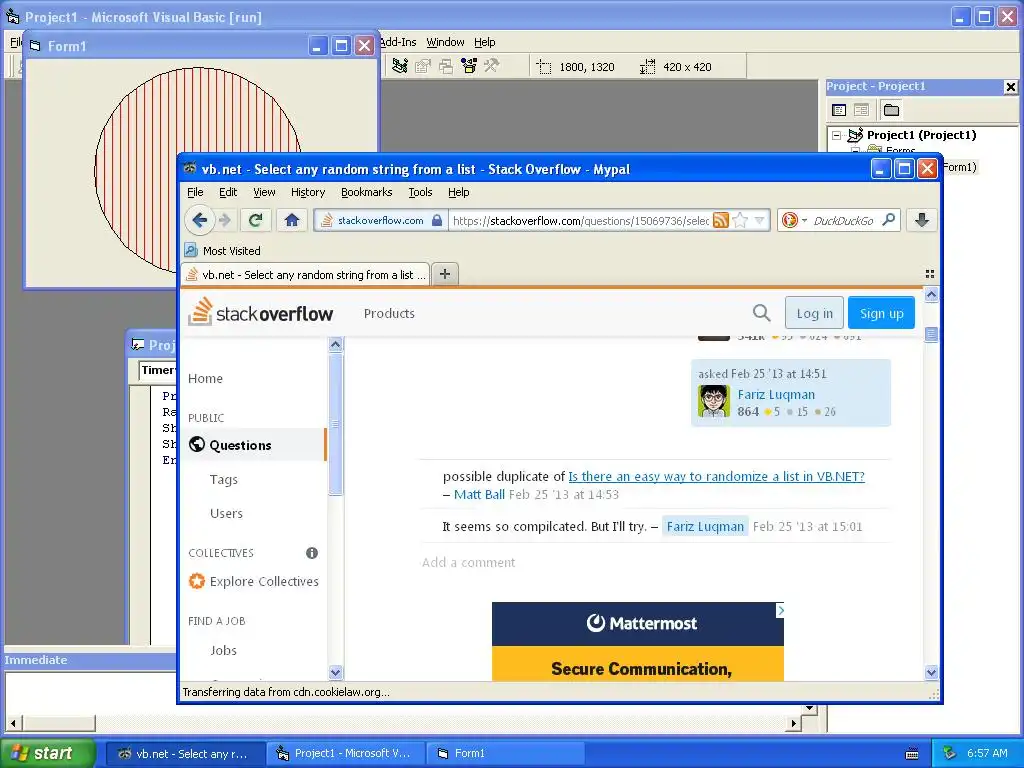Click the Sign up button
The width and height of the screenshot is (1024, 768).
[881, 313]
